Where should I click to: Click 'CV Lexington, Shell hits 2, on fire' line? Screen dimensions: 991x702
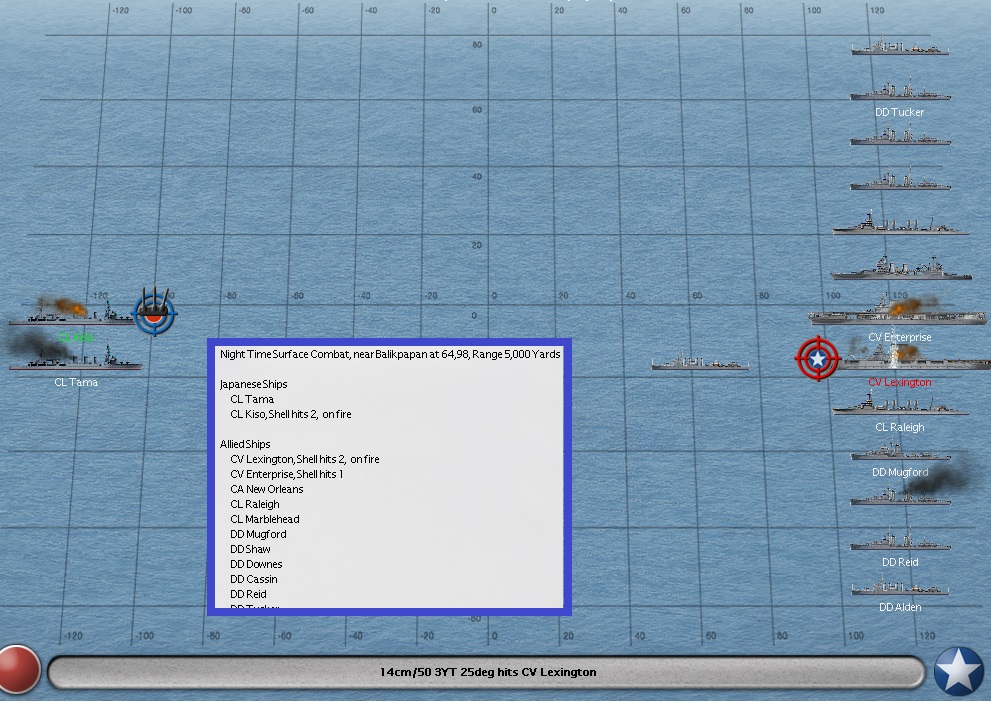point(305,459)
